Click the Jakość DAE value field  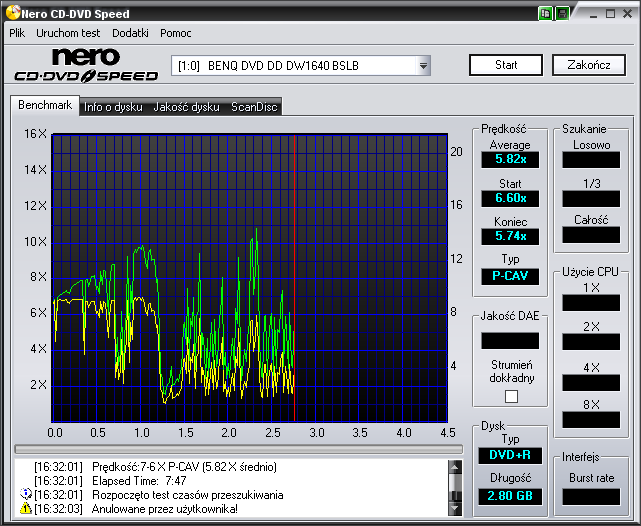(x=510, y=341)
